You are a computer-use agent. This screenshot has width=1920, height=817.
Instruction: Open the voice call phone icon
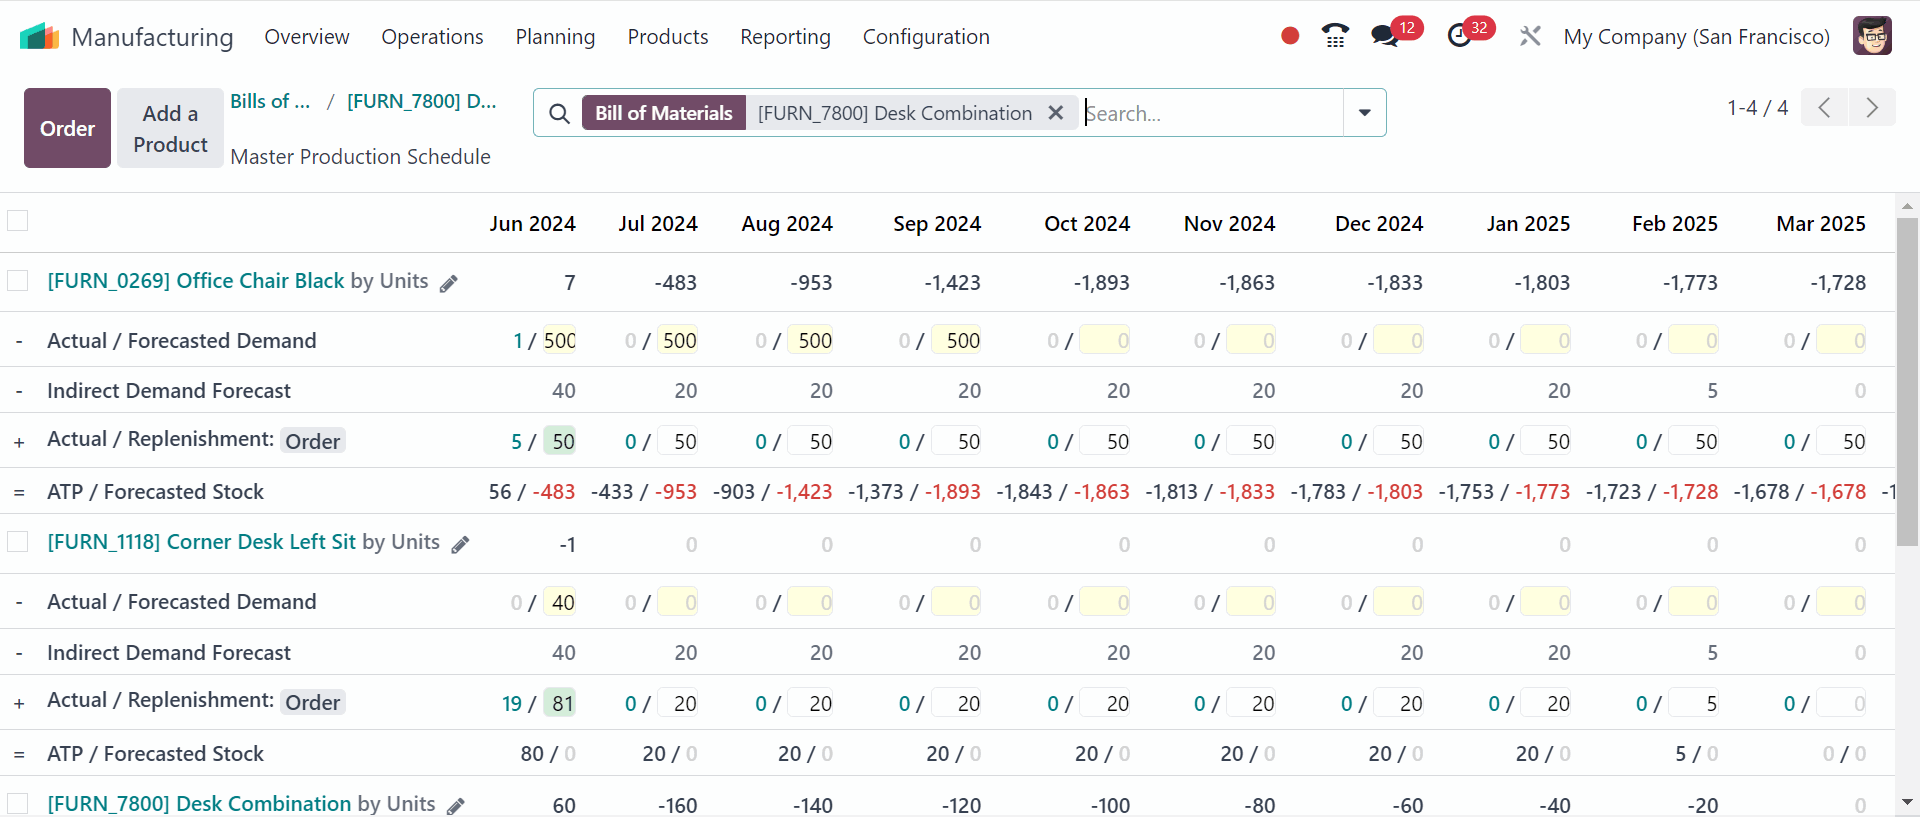[x=1334, y=36]
